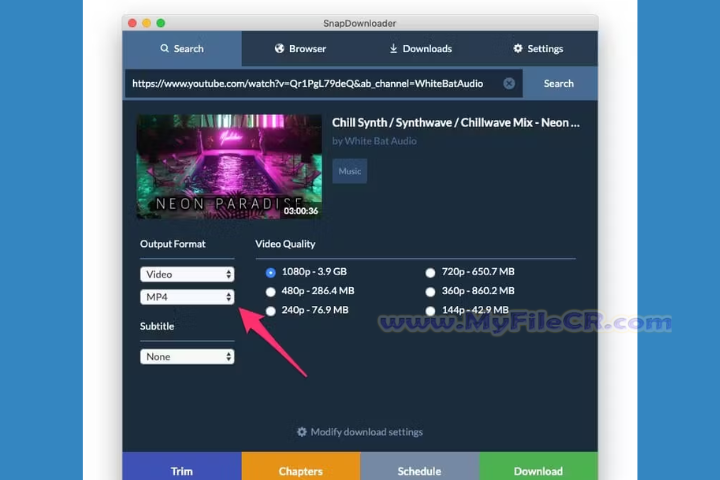The width and height of the screenshot is (720, 480).
Task: Pick 144p - 42.9 MB quality
Action: [x=430, y=311]
